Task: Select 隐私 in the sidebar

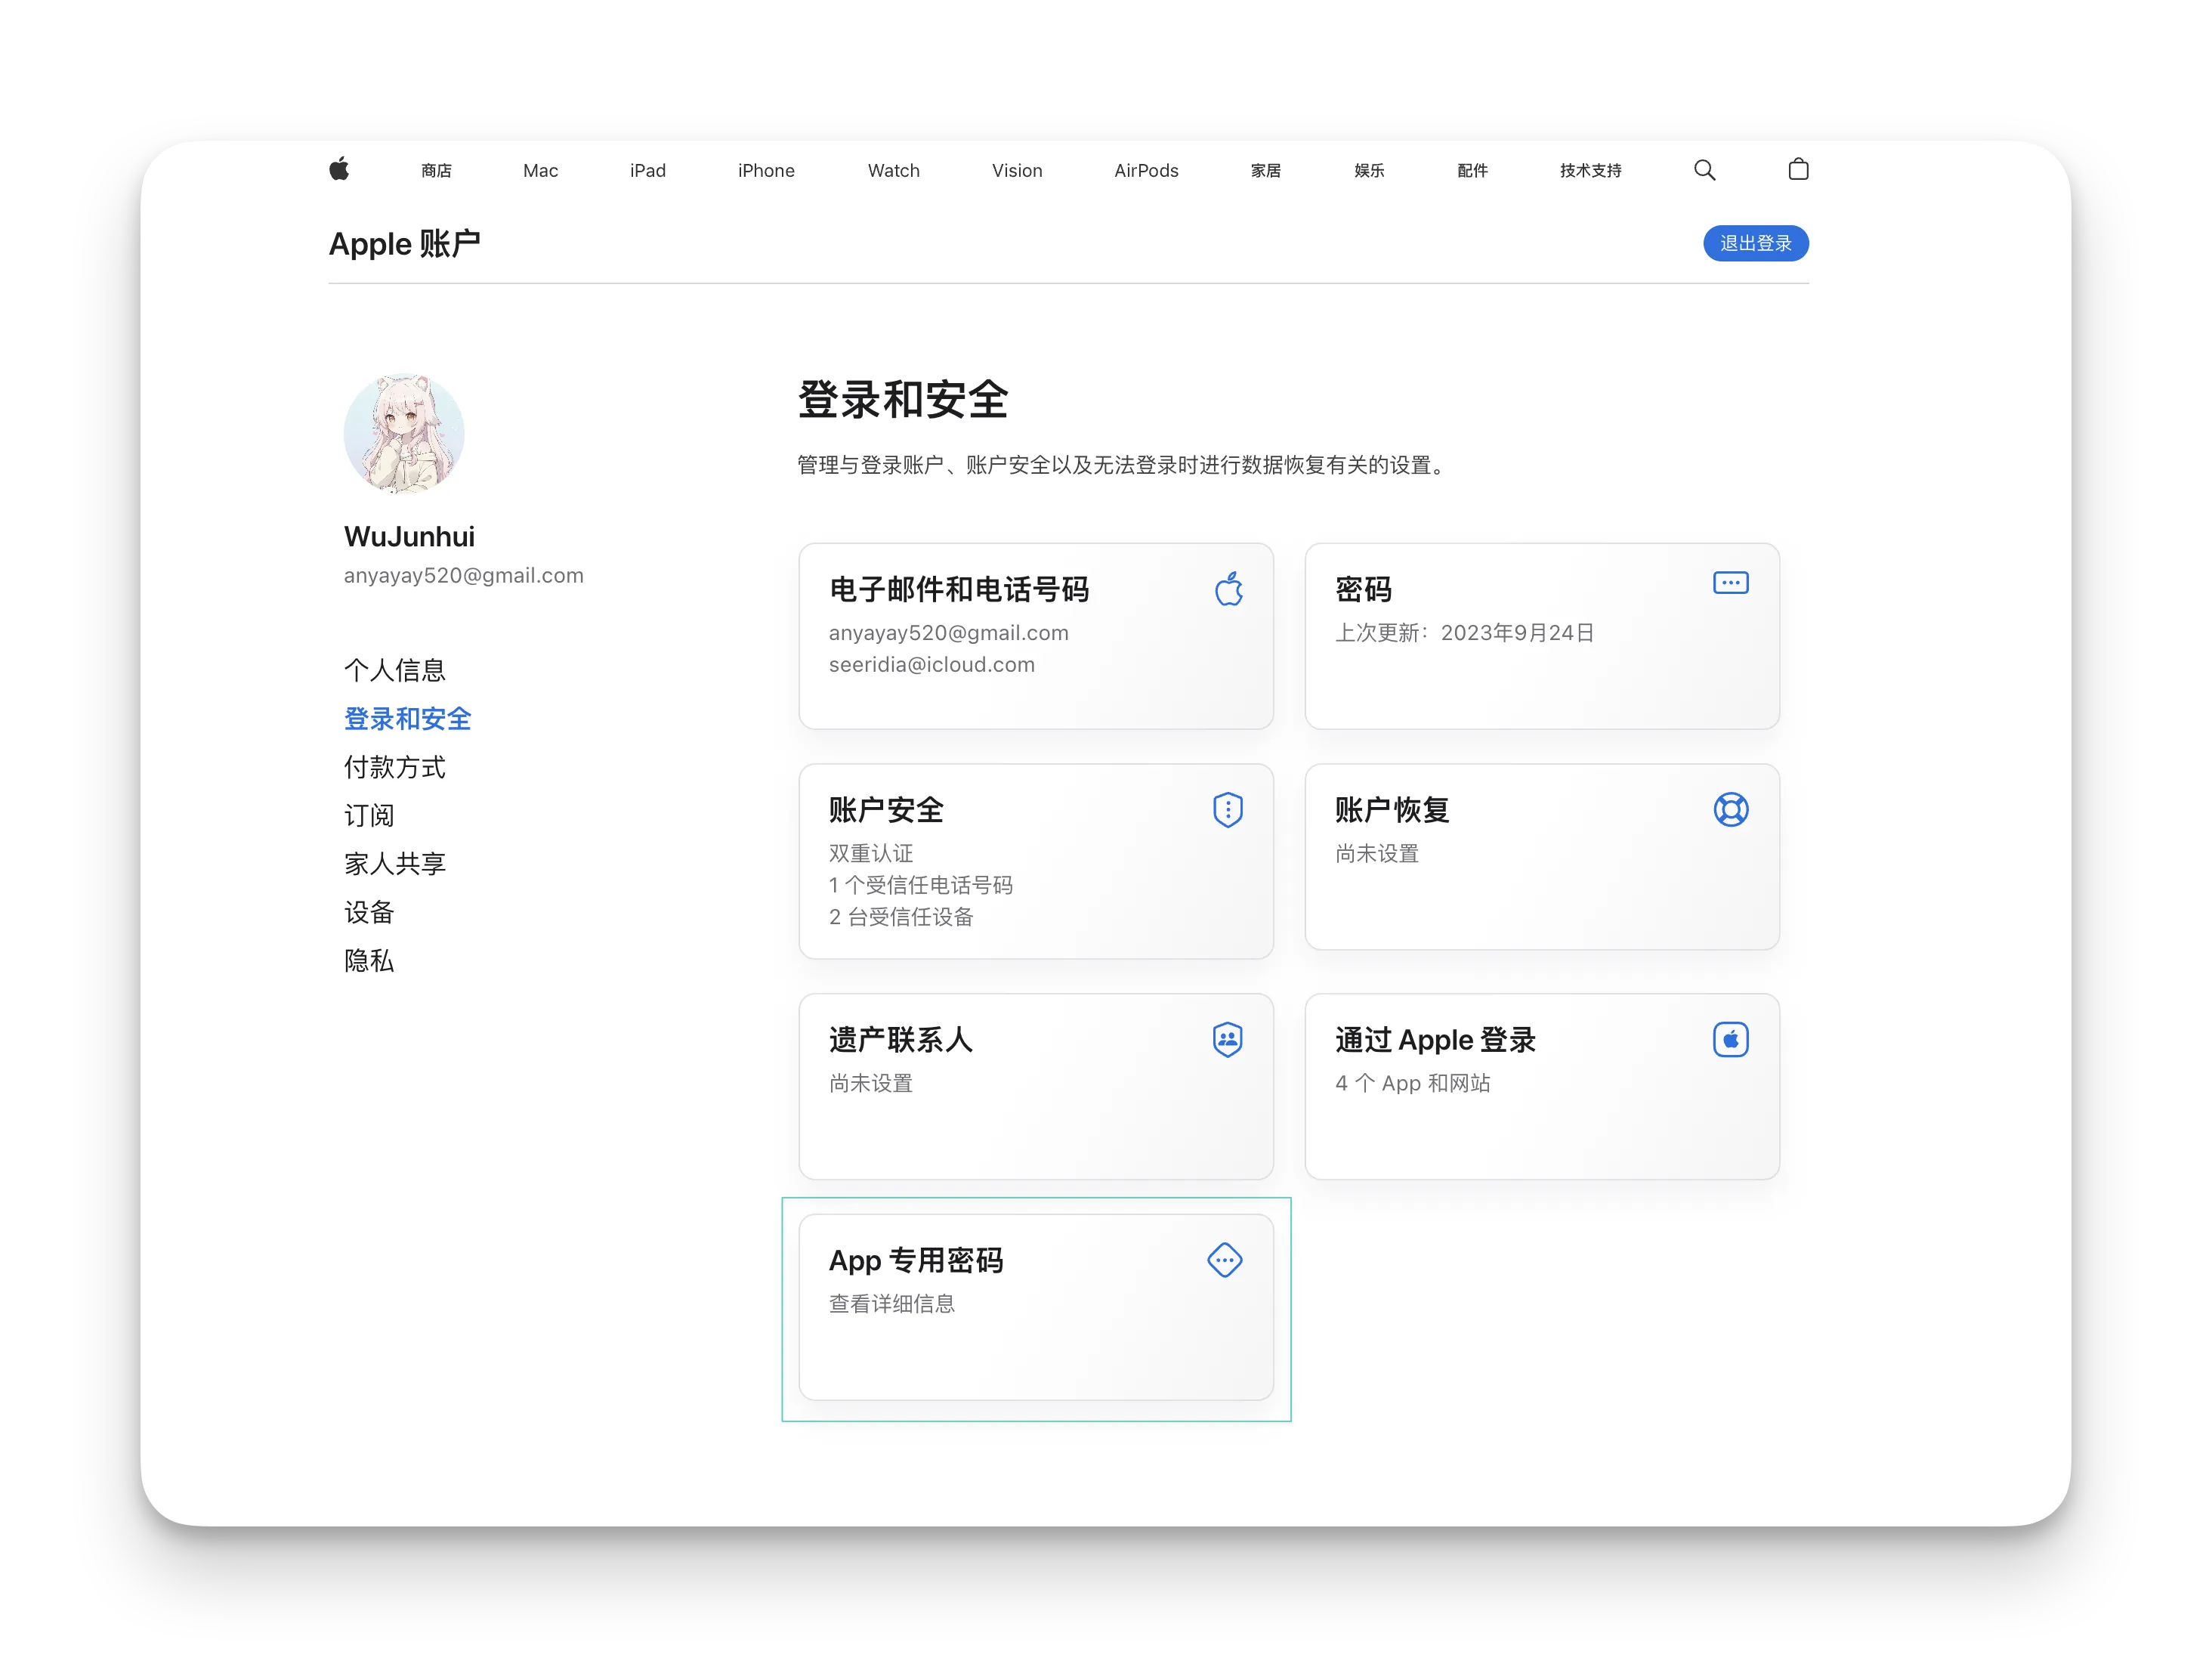Action: (x=369, y=961)
